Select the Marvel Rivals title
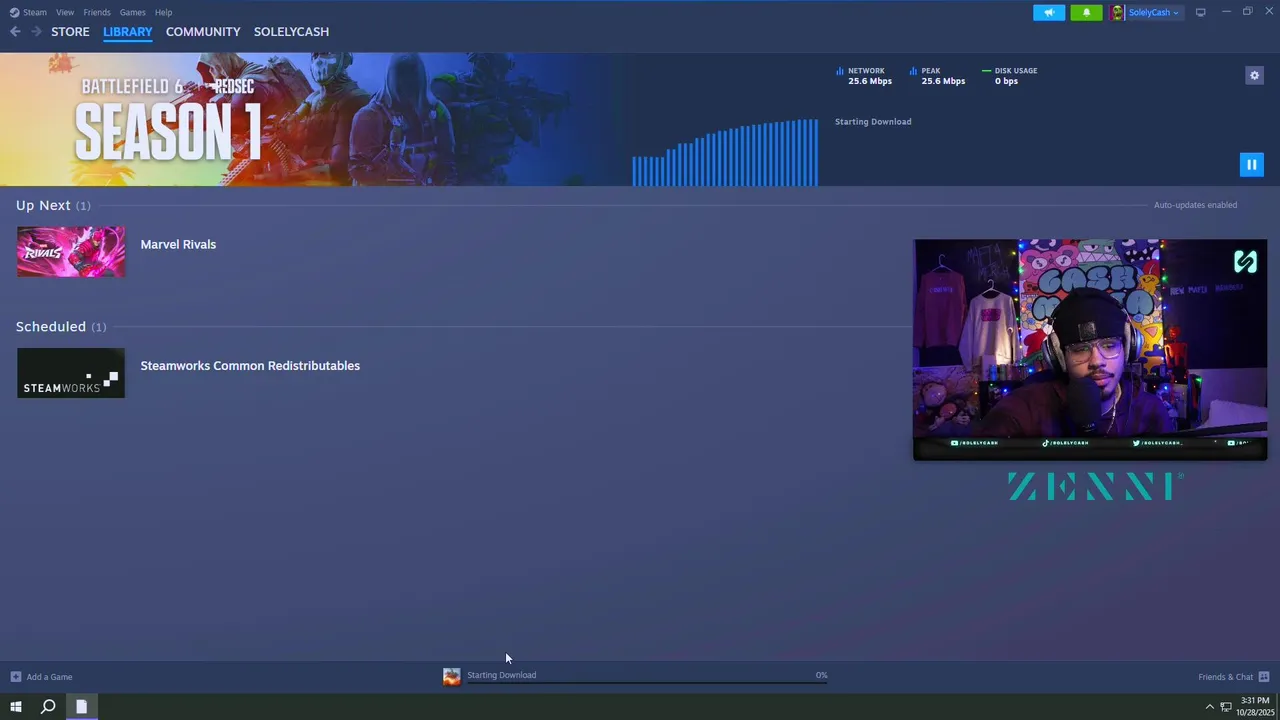Viewport: 1280px width, 720px height. (178, 244)
